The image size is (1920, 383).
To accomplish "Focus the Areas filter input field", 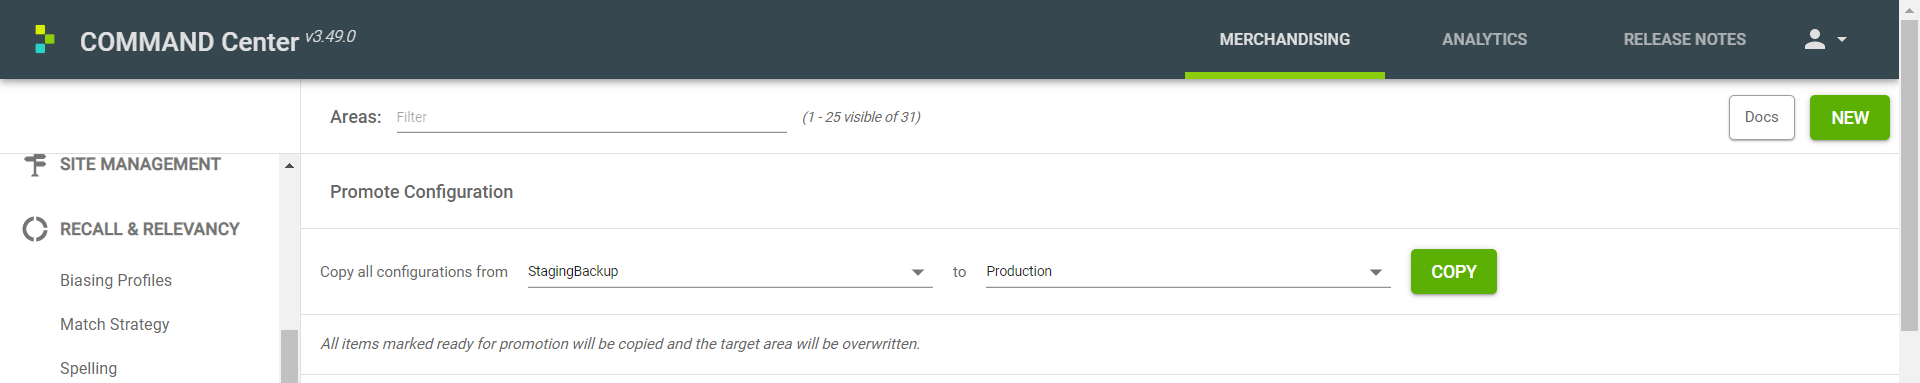I will (592, 117).
